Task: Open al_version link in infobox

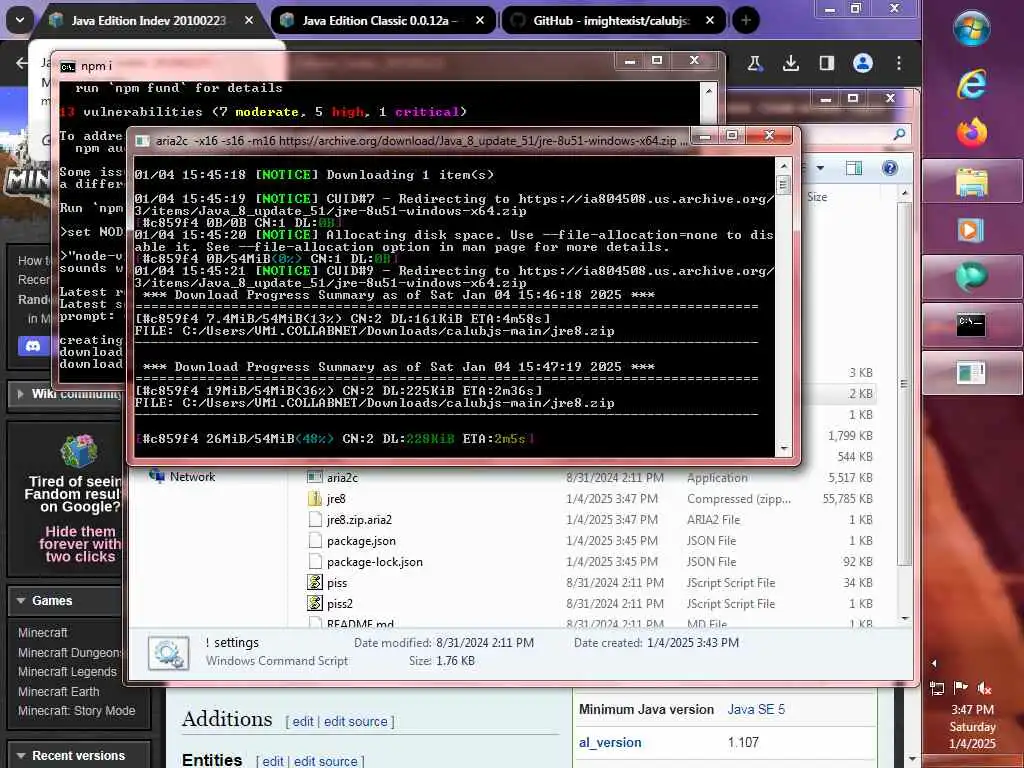Action: point(610,743)
